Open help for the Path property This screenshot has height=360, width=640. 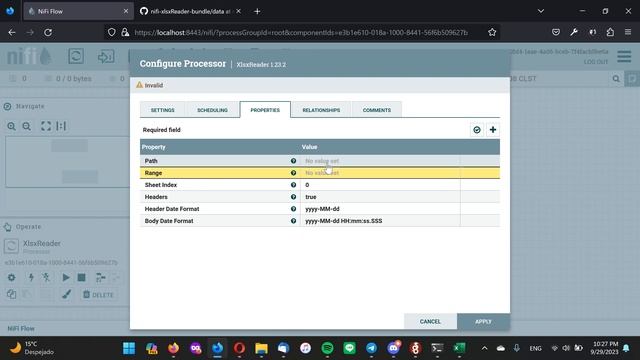click(x=293, y=161)
